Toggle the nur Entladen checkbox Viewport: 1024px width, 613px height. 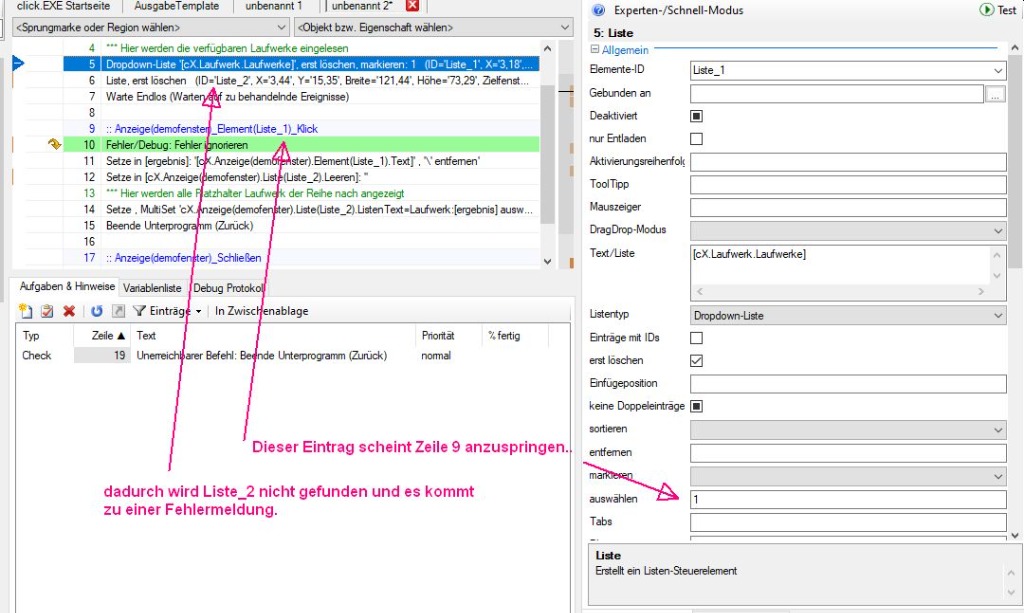tap(696, 138)
